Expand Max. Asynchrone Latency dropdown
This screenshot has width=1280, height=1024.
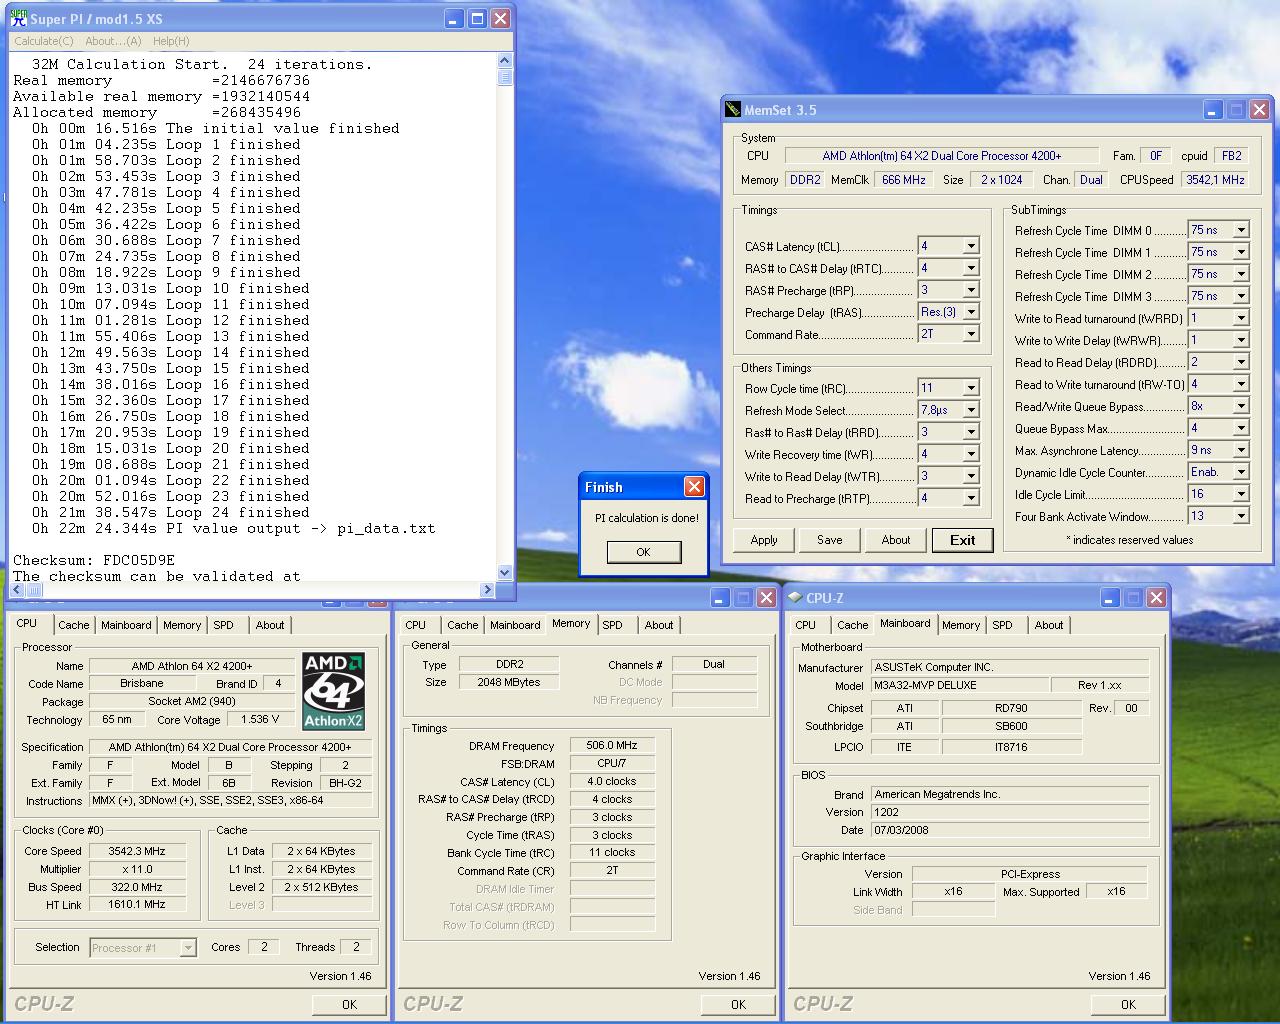click(1241, 450)
